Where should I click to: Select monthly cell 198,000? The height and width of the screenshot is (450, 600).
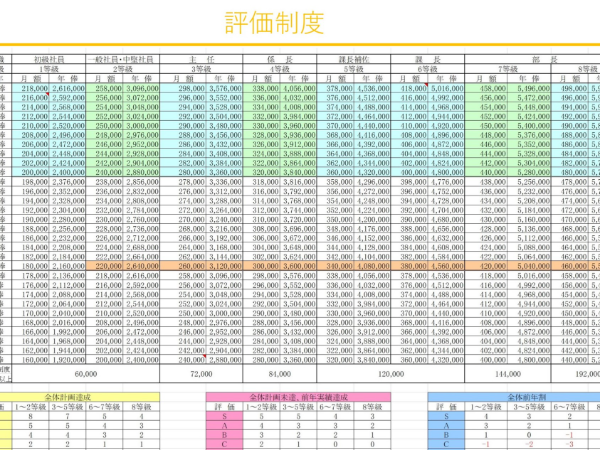pos(30,182)
